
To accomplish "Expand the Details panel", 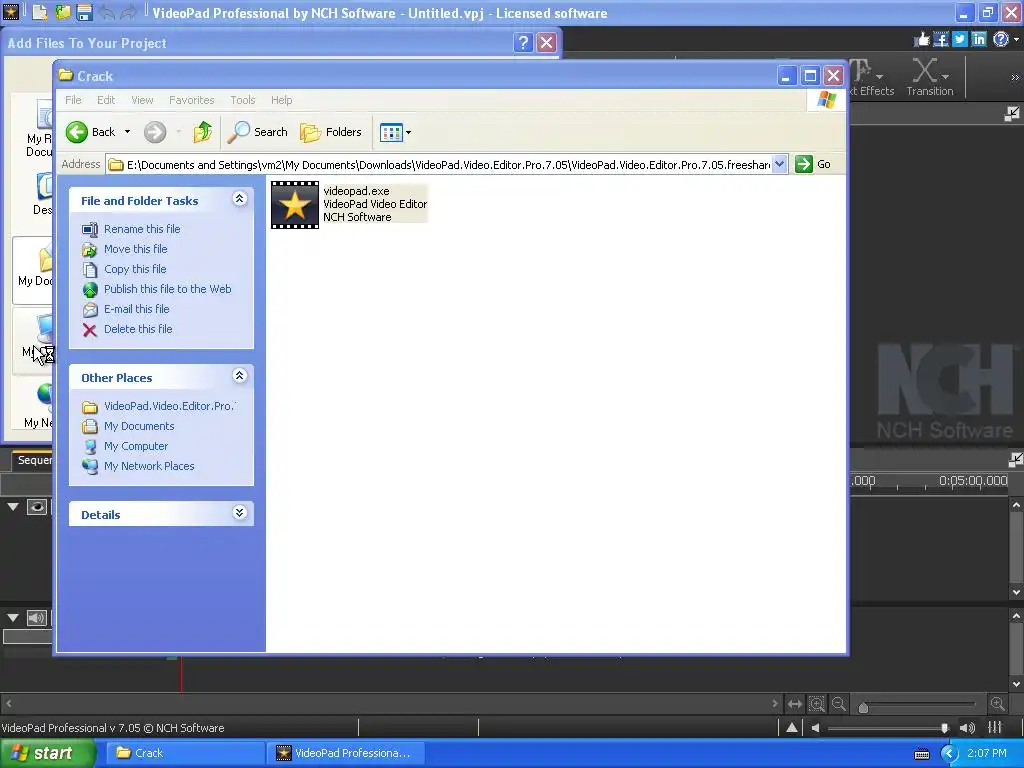I will [x=240, y=513].
